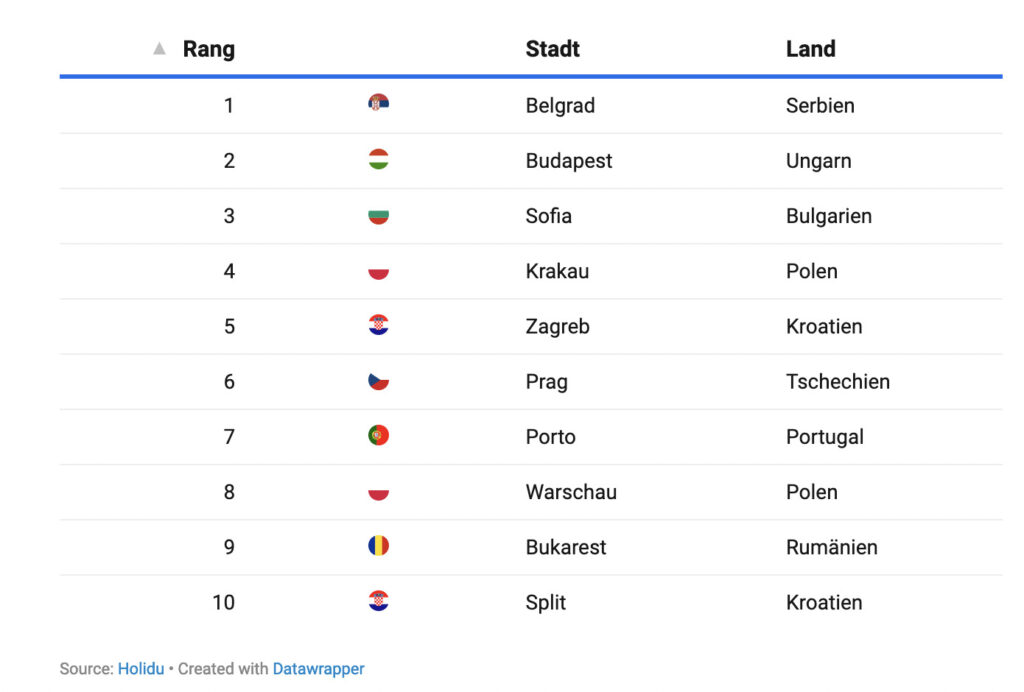This screenshot has width=1024, height=692.
Task: Sort table by Stadt column header
Action: 552,48
